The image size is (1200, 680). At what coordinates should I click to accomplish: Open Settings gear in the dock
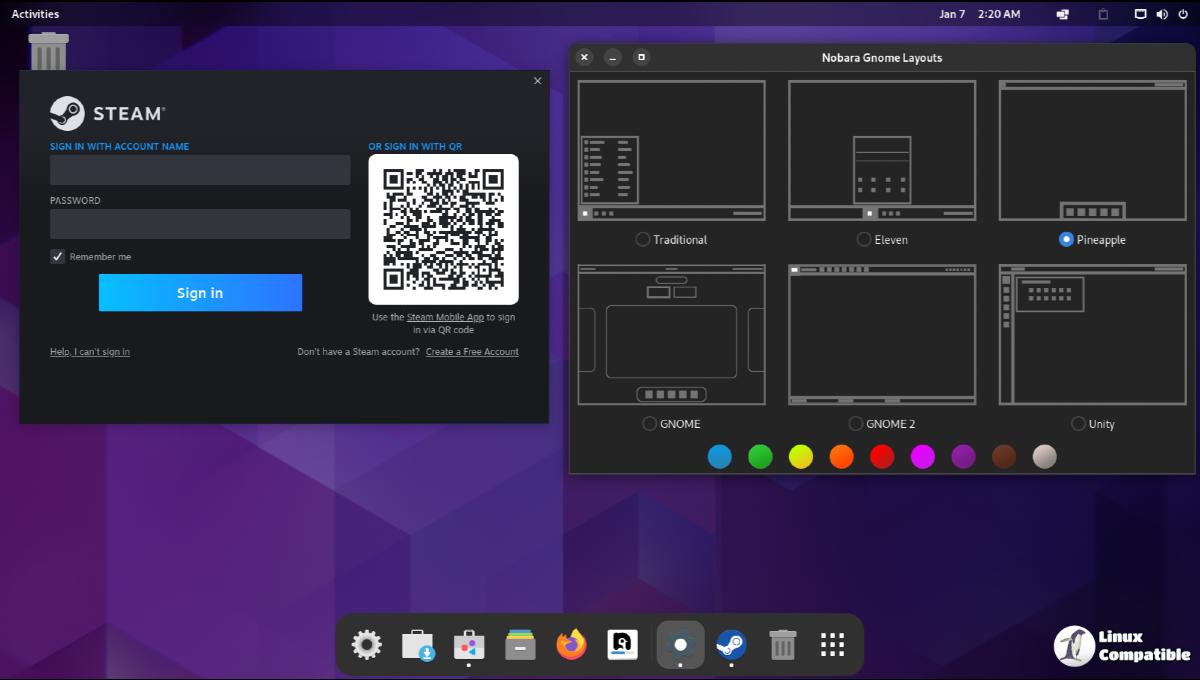(367, 645)
